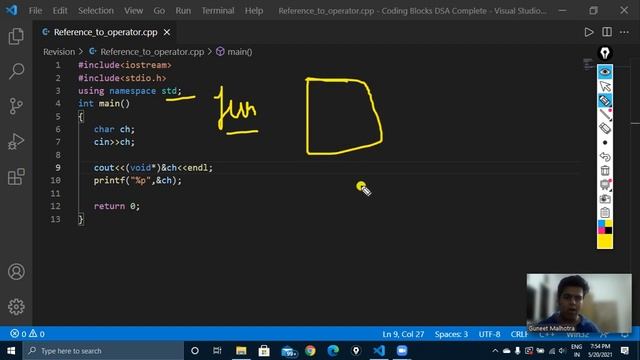Viewport: 640px width, 360px height.
Task: Open the Zoom app on the taskbar
Action: (402, 351)
